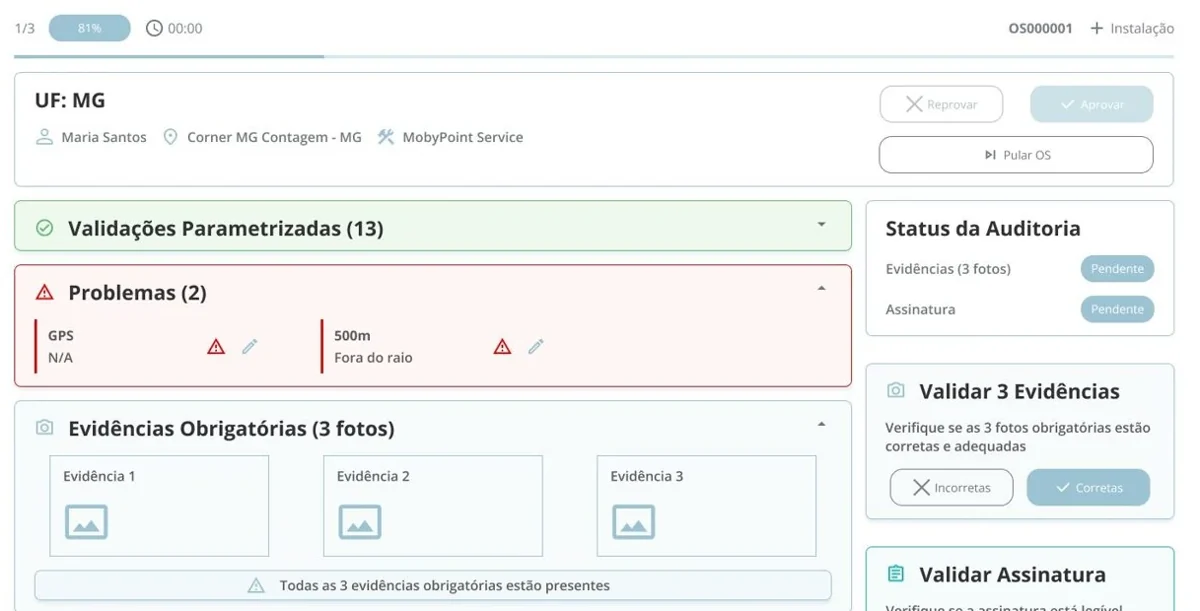Collapse the Evidências Obrigatórias section

822,425
